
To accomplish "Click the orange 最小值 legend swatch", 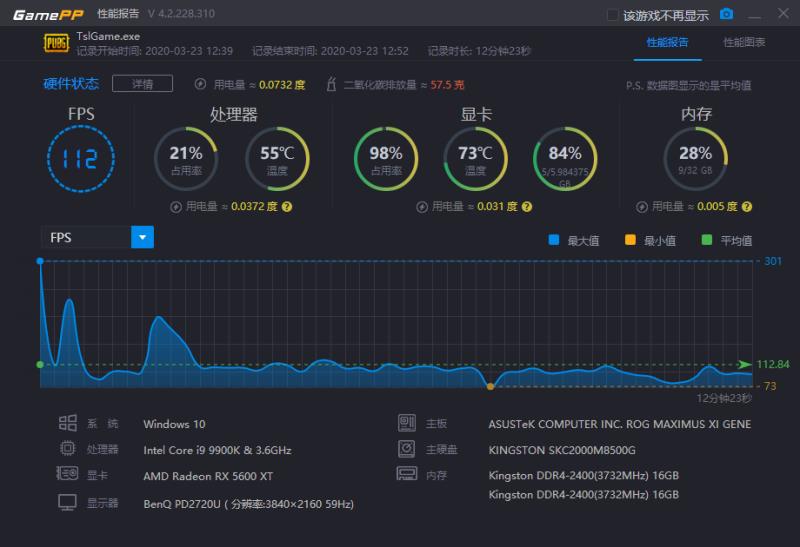I will [x=630, y=240].
